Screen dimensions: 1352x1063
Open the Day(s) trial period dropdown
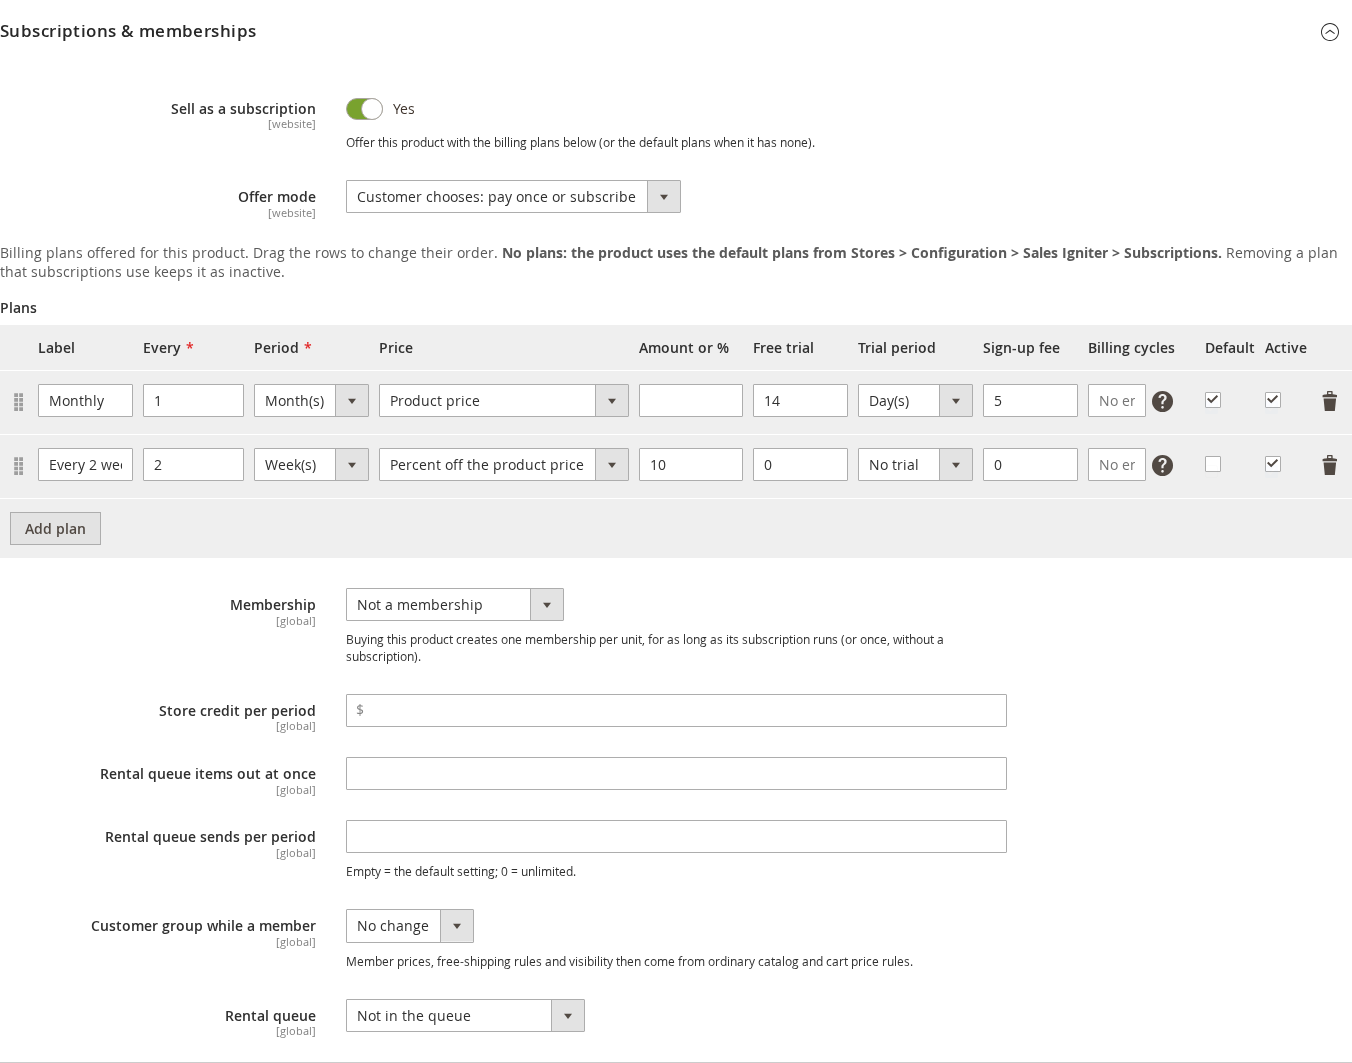click(915, 401)
